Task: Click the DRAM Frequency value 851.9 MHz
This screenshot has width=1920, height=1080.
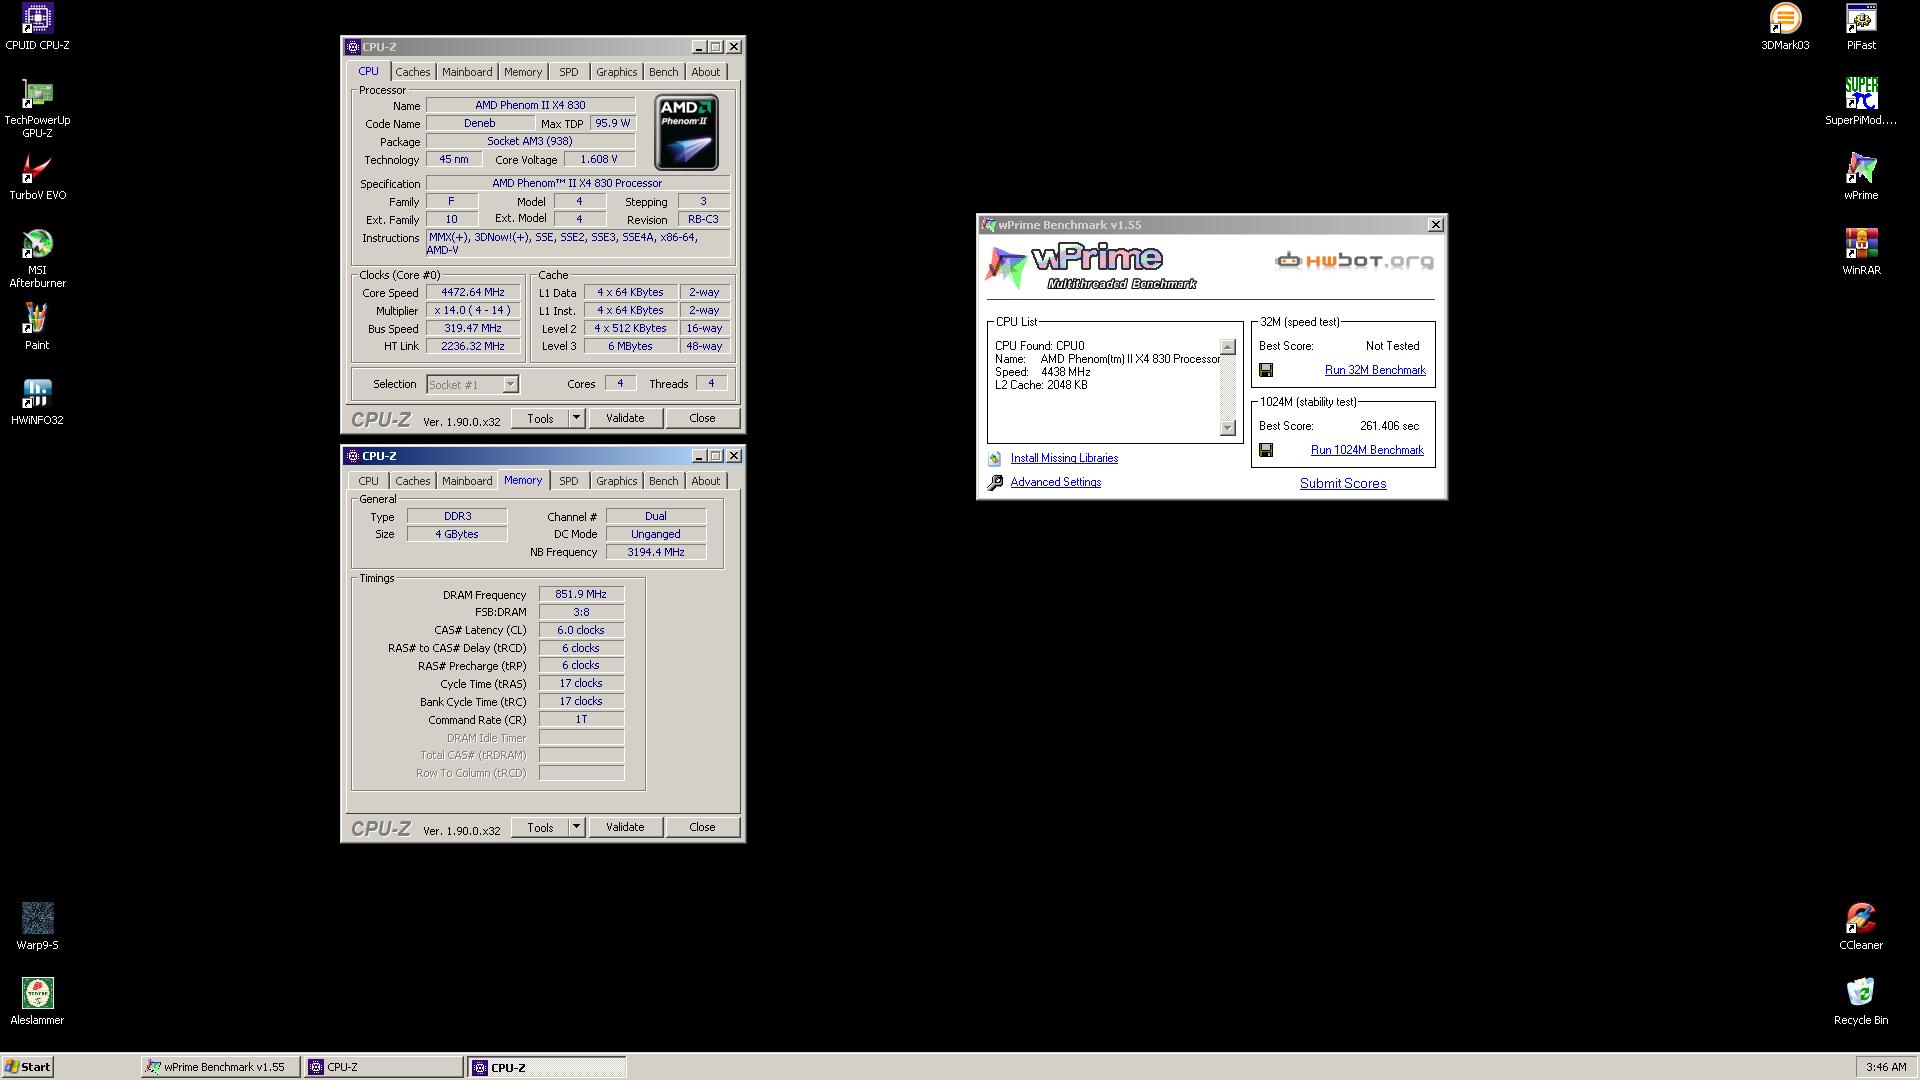Action: 581,594
